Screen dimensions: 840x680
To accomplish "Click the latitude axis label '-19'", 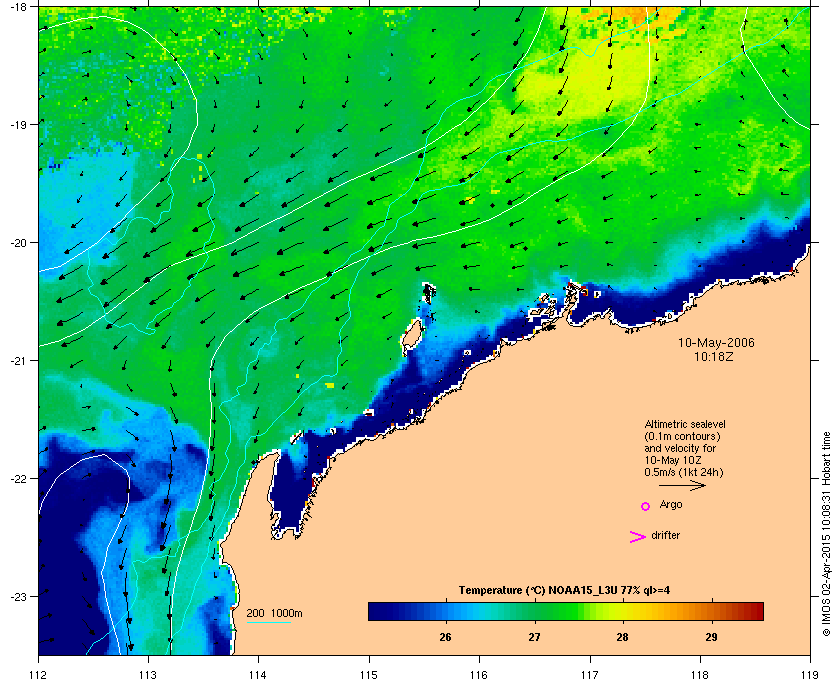I will click(18, 124).
